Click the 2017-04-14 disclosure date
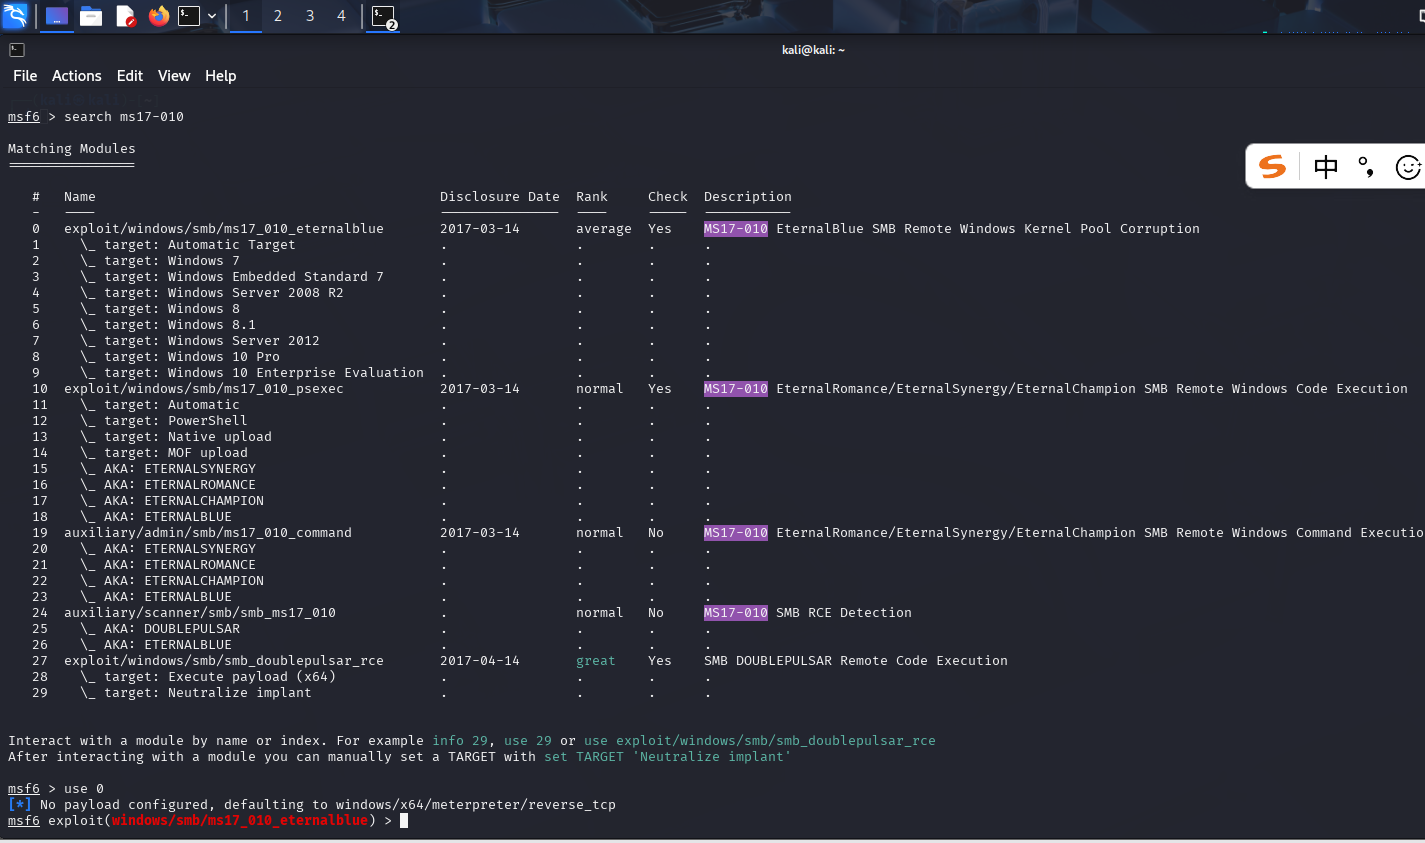The height and width of the screenshot is (843, 1425). coord(480,661)
